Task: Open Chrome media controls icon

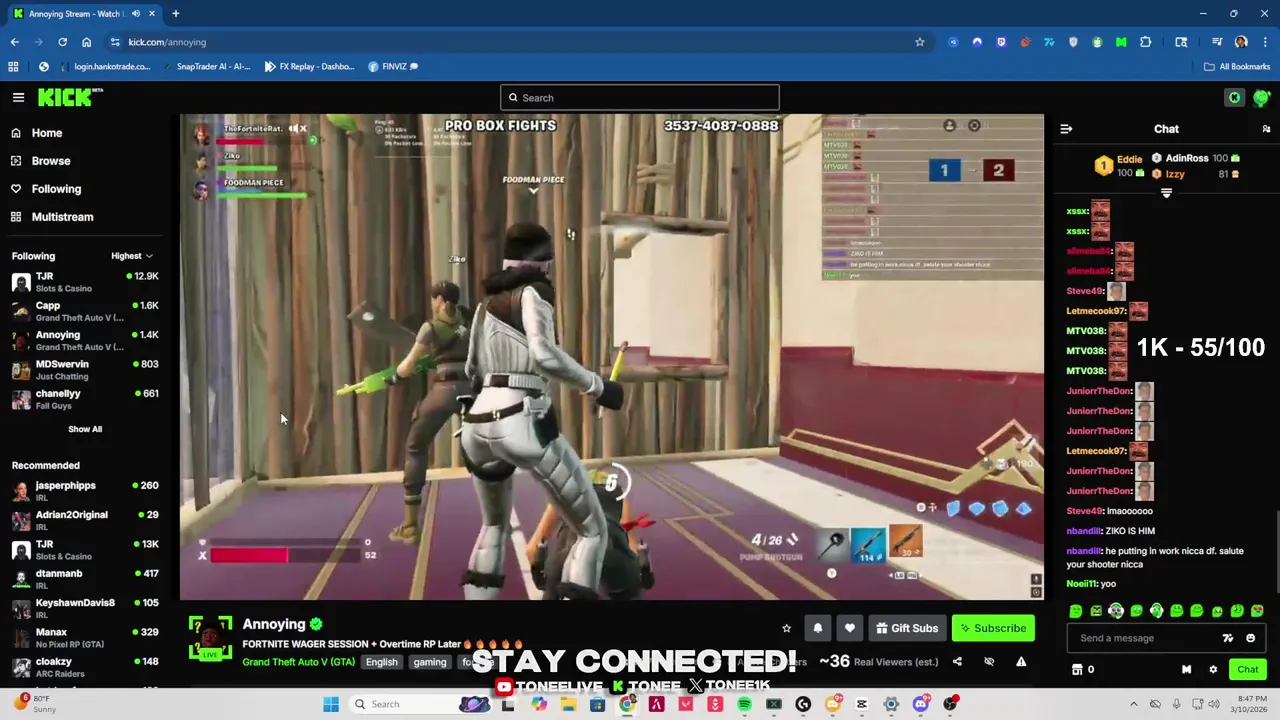Action: click(1217, 42)
